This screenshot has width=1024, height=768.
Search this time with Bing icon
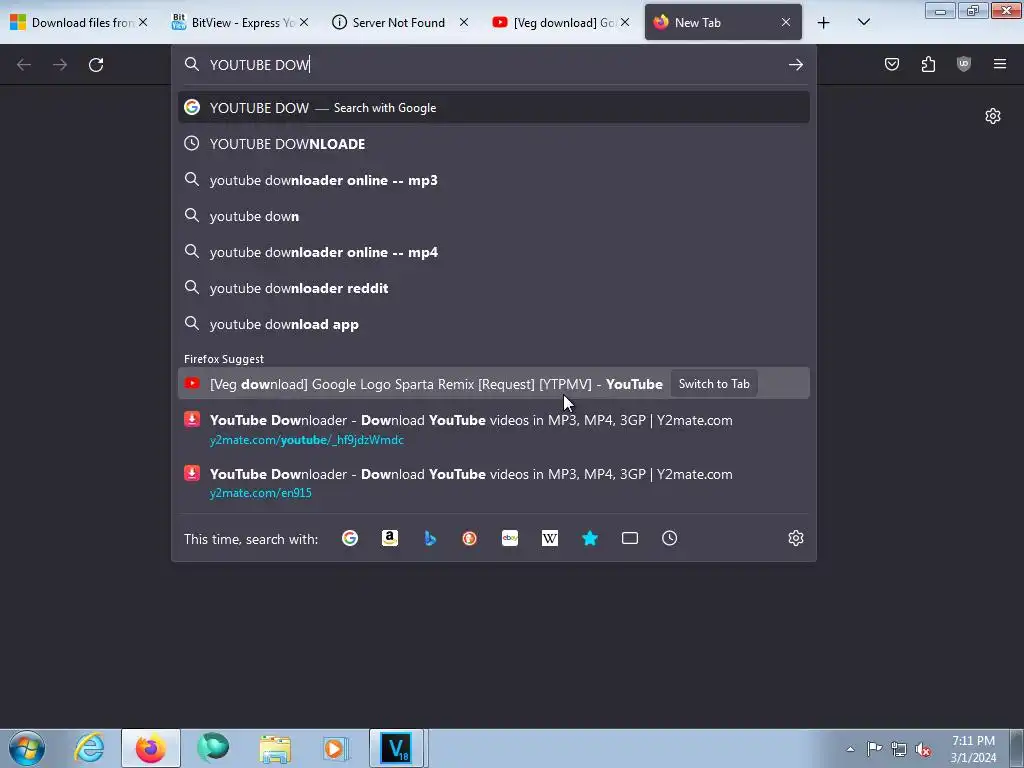430,538
